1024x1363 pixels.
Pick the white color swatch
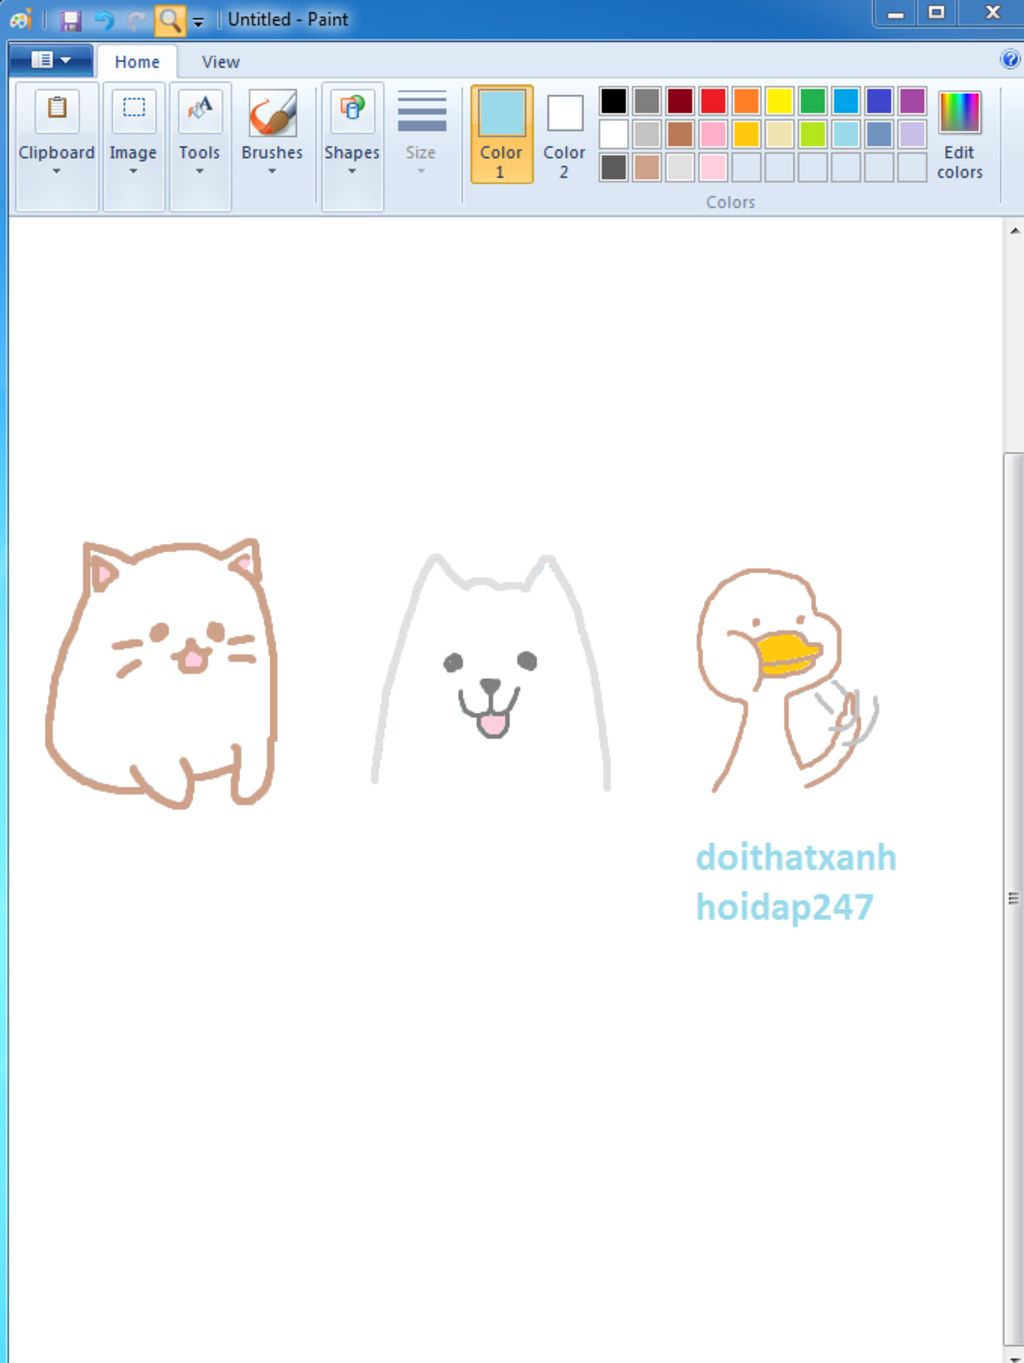click(x=614, y=134)
